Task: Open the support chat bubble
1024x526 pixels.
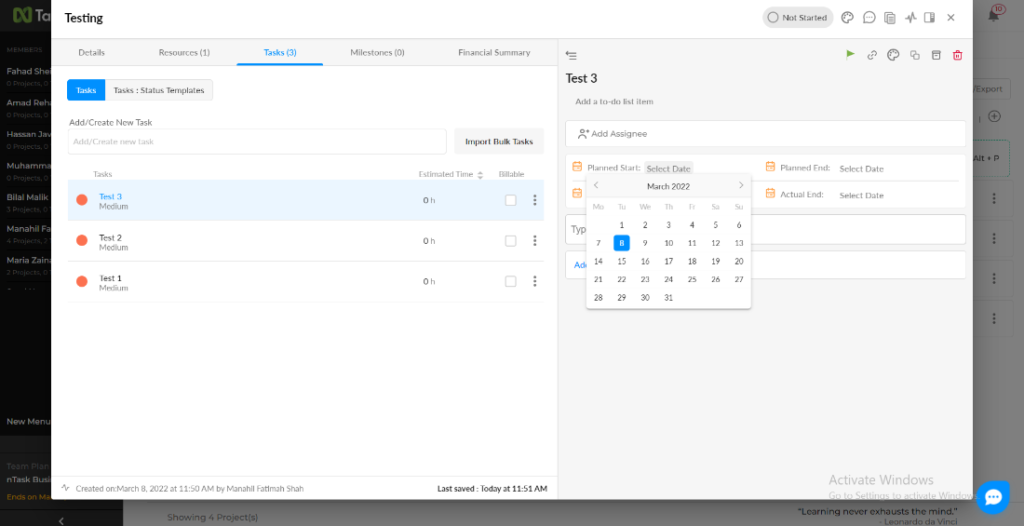Action: [x=992, y=496]
